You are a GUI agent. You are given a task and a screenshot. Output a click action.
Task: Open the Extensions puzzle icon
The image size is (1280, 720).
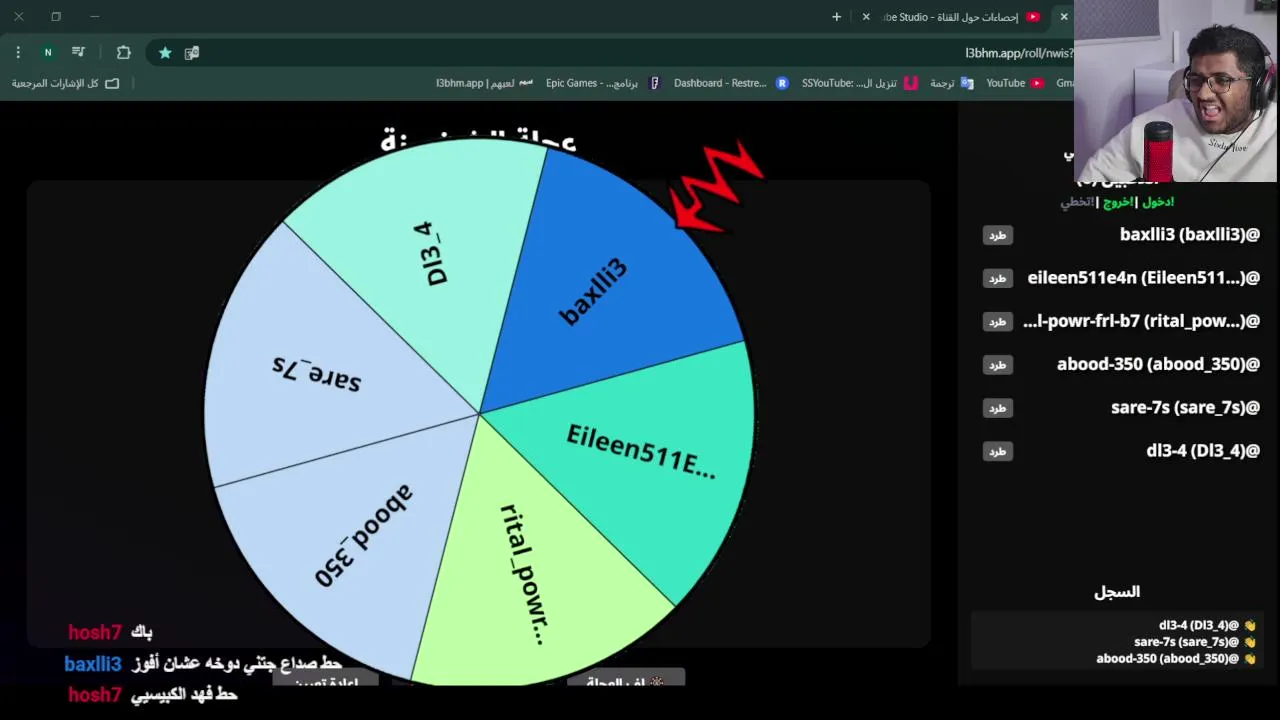click(x=123, y=52)
